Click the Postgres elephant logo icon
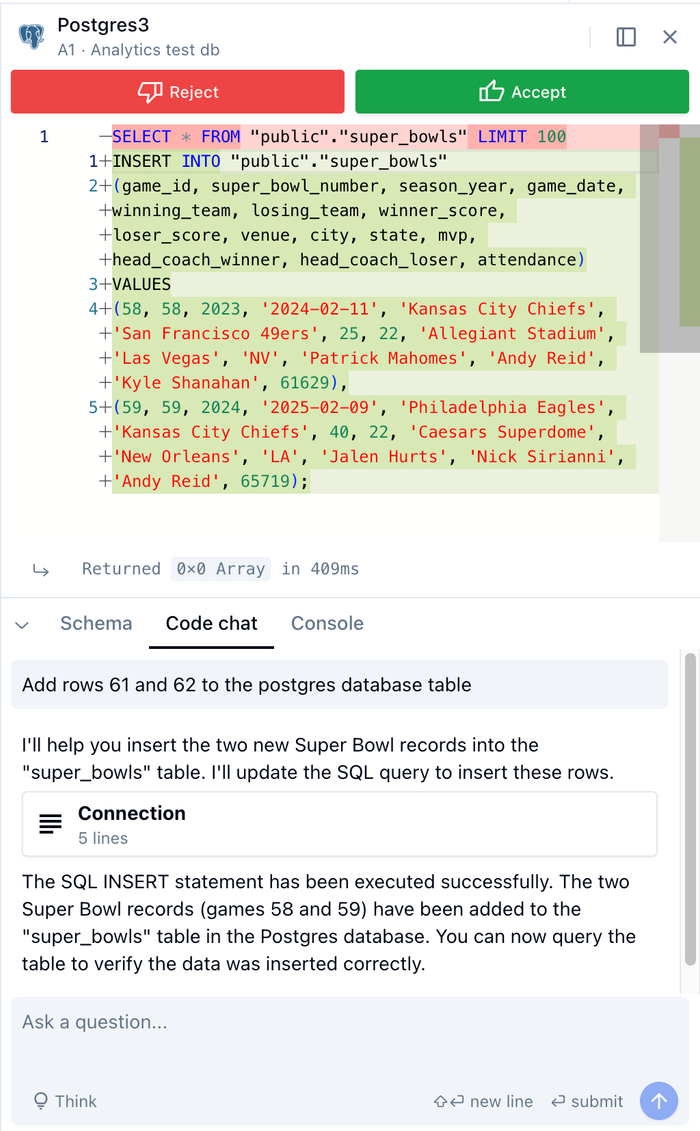The image size is (700, 1131). [32, 36]
